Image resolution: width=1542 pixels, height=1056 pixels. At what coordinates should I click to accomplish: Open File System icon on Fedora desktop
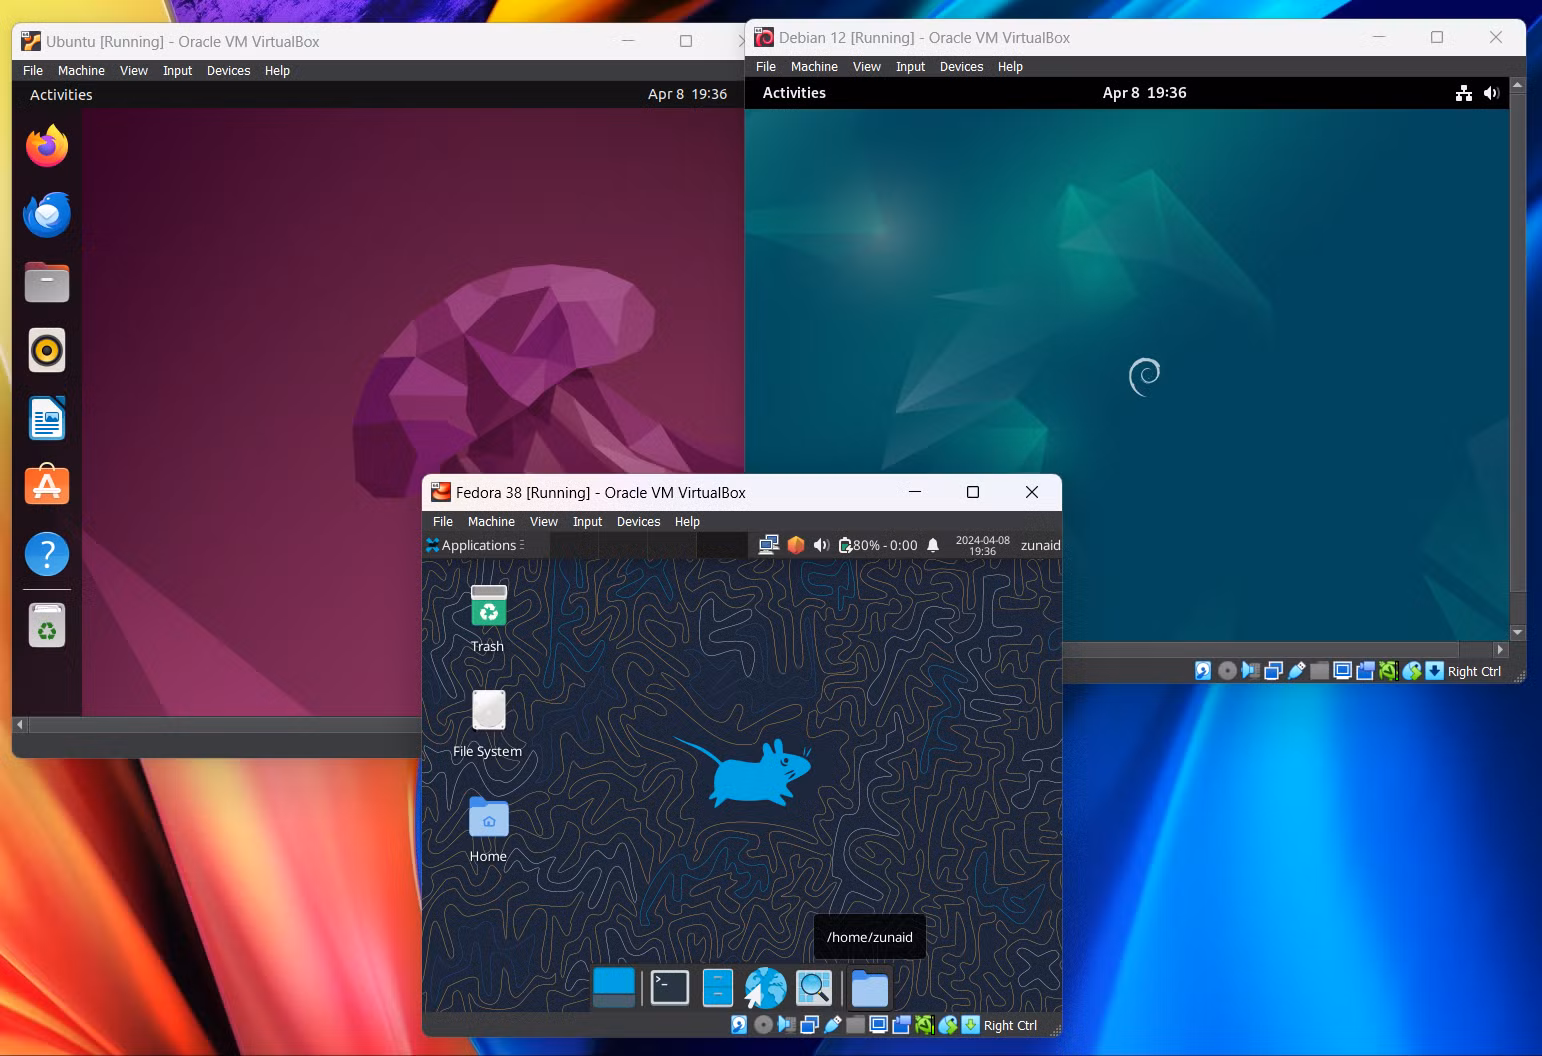click(488, 711)
